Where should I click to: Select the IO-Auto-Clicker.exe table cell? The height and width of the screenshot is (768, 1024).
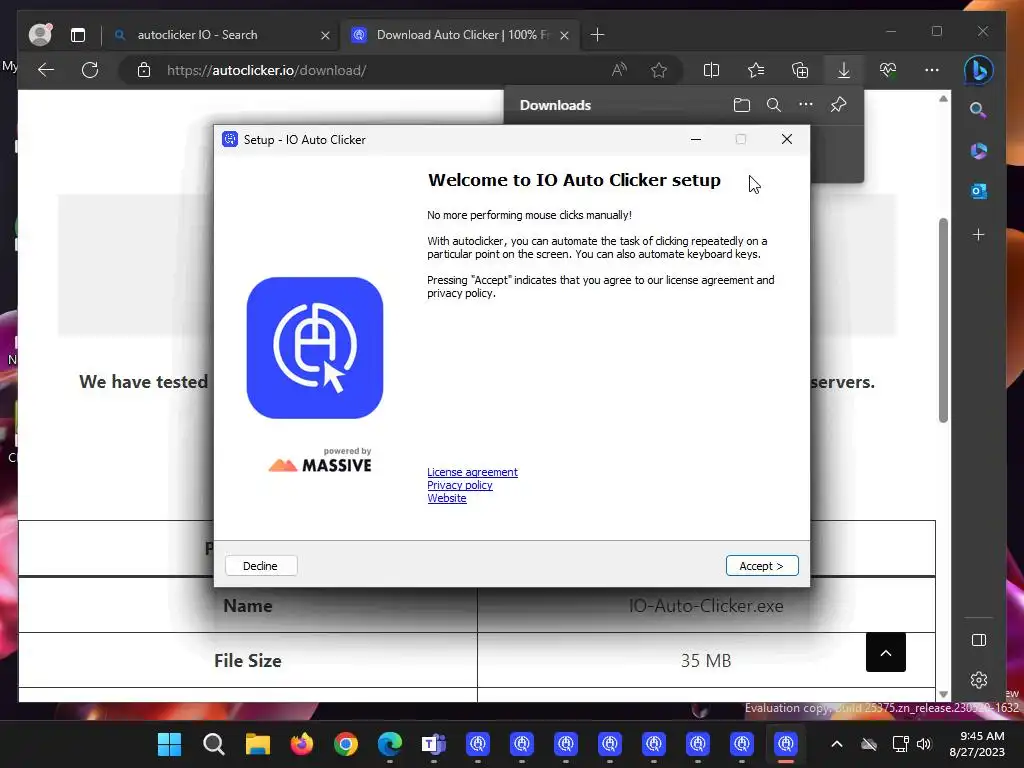click(706, 605)
